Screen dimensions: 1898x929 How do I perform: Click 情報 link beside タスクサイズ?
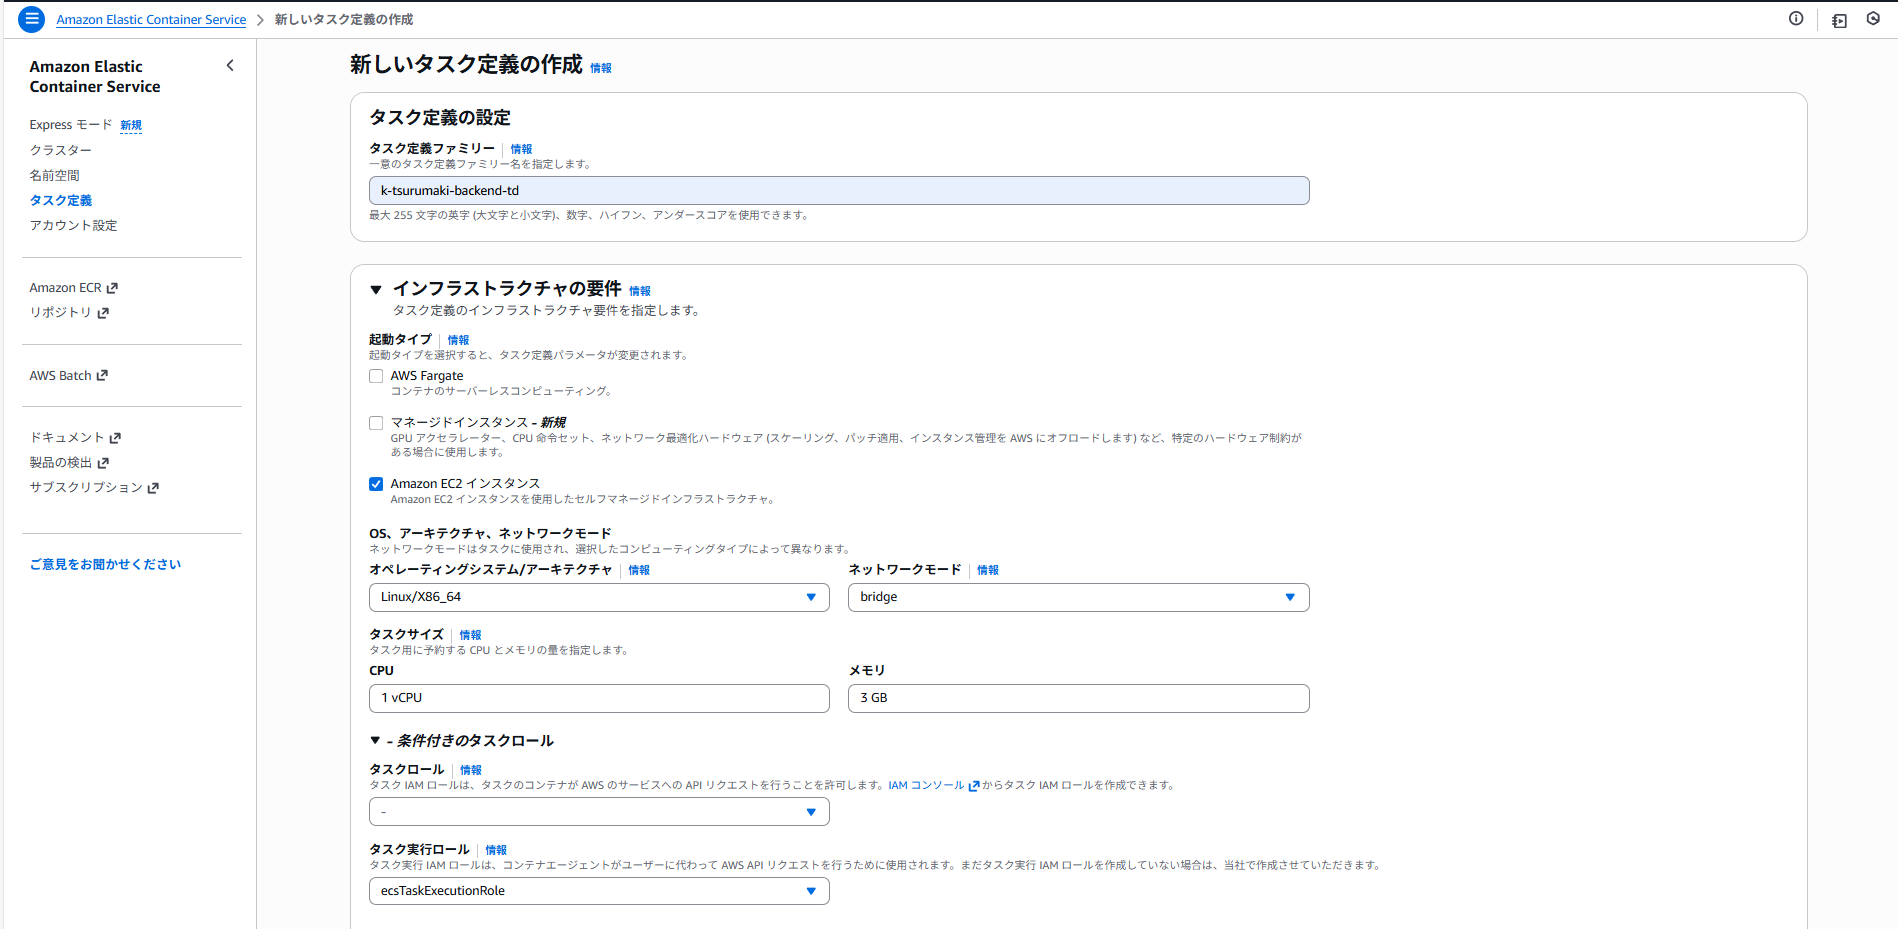pos(470,635)
